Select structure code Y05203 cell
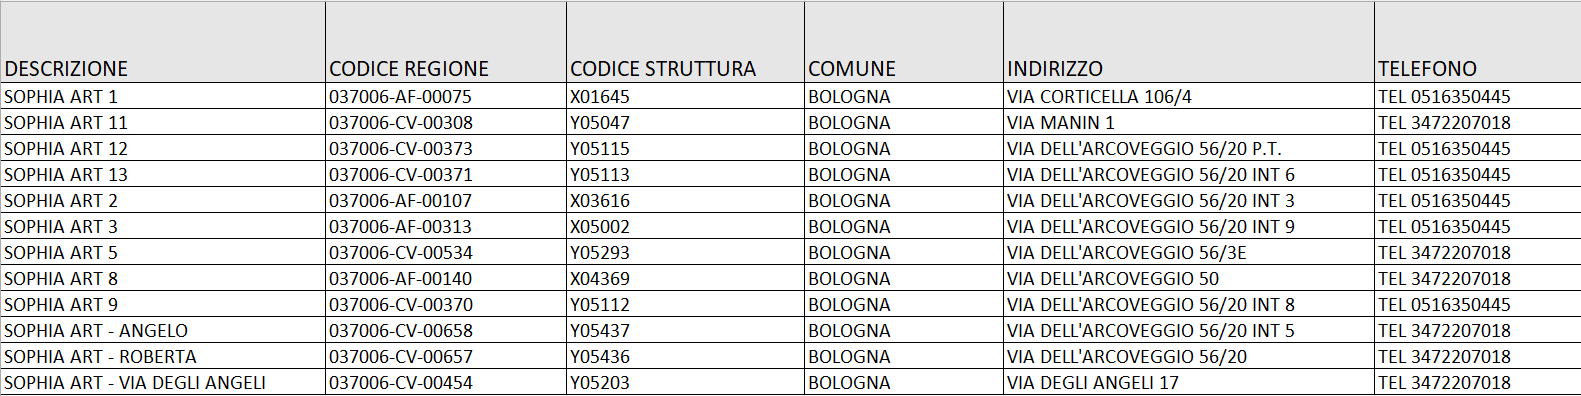This screenshot has width=1581, height=396. pyautogui.click(x=685, y=382)
